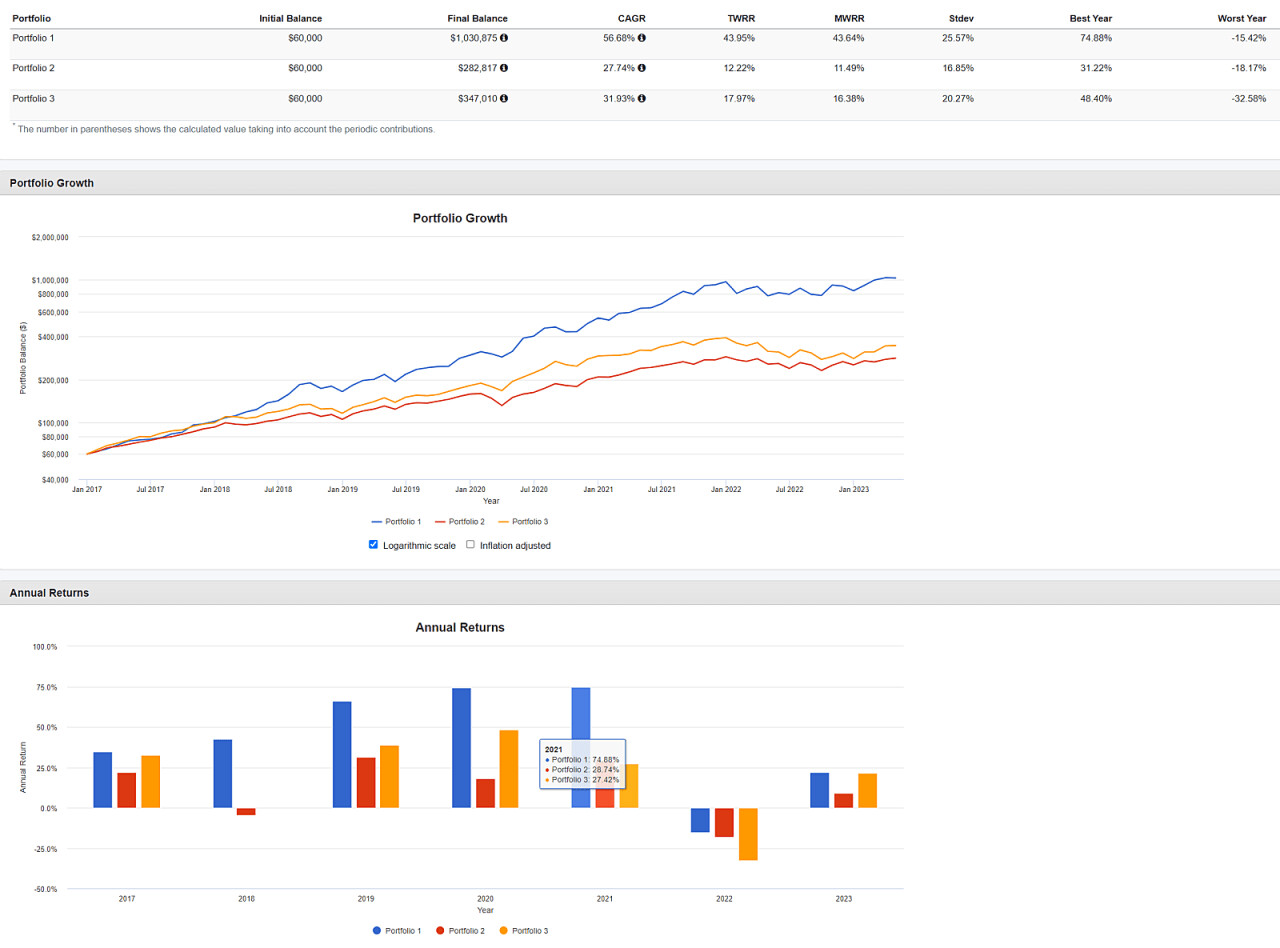
Task: Click Portfolio 2 legend in Annual Returns chart
Action: coord(460,931)
